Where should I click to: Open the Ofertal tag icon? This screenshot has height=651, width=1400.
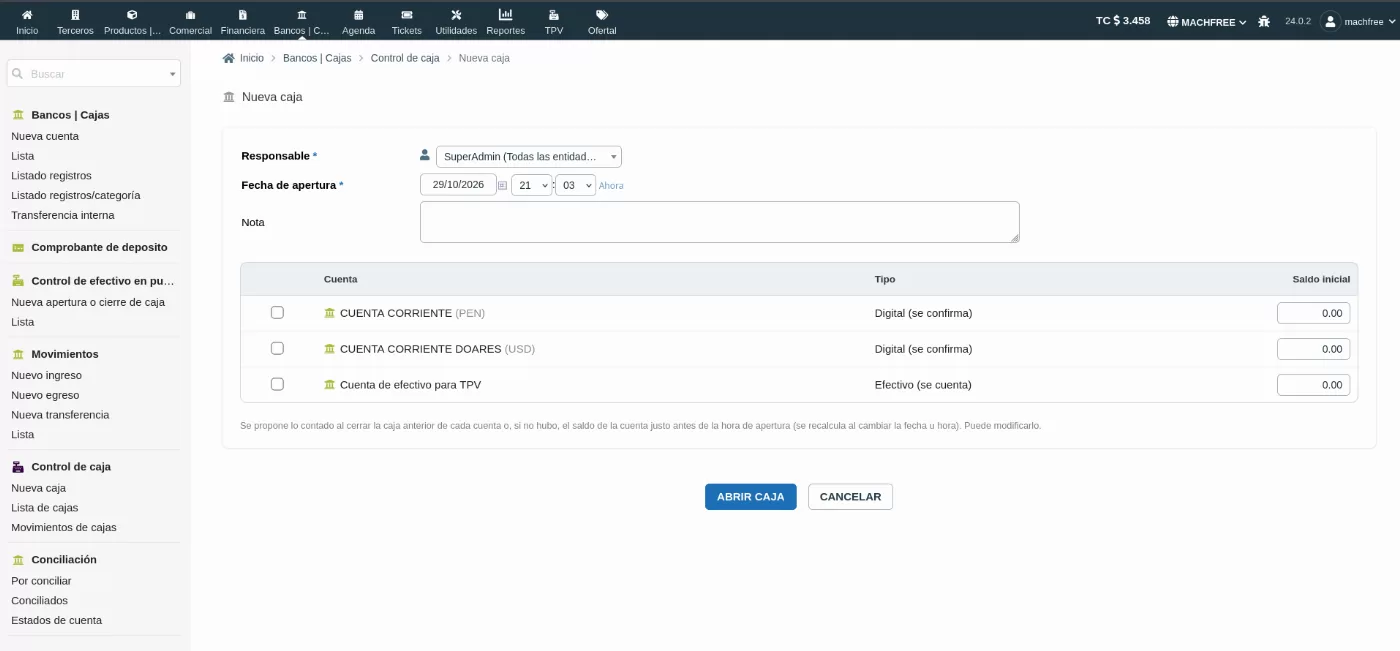602,15
